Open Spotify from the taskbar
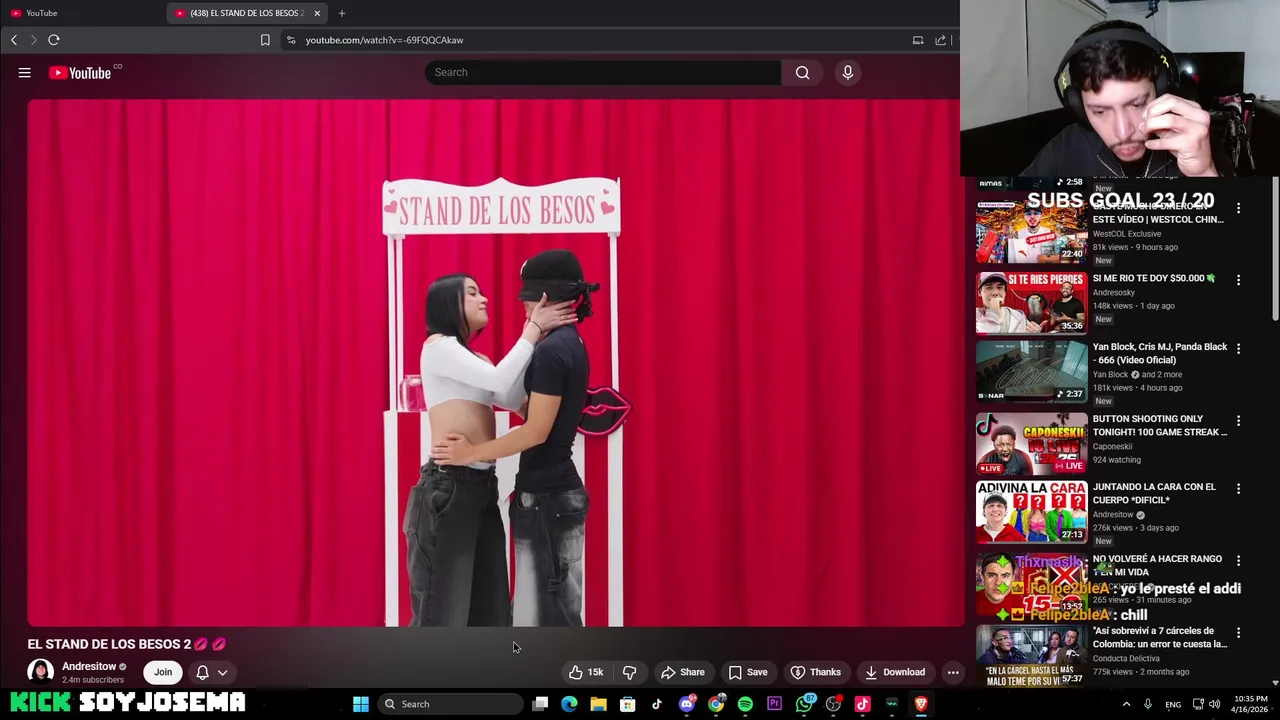 point(745,704)
